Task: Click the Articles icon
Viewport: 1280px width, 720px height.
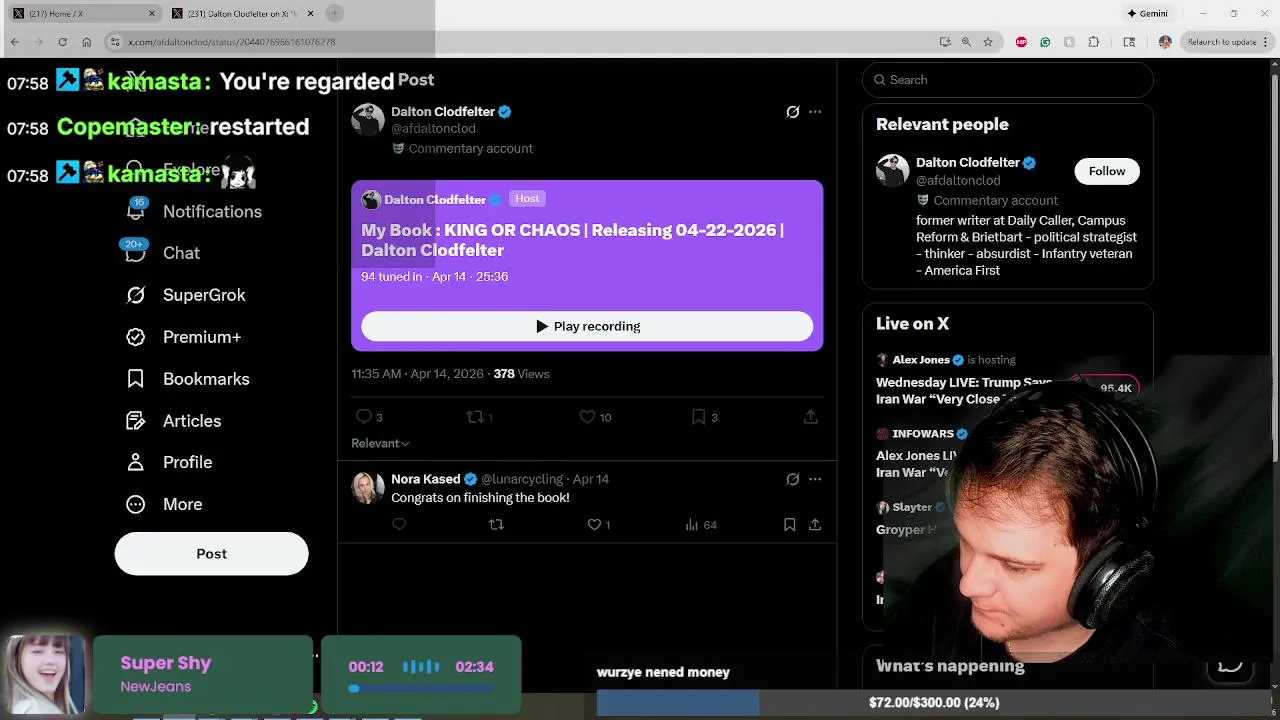Action: coord(136,421)
